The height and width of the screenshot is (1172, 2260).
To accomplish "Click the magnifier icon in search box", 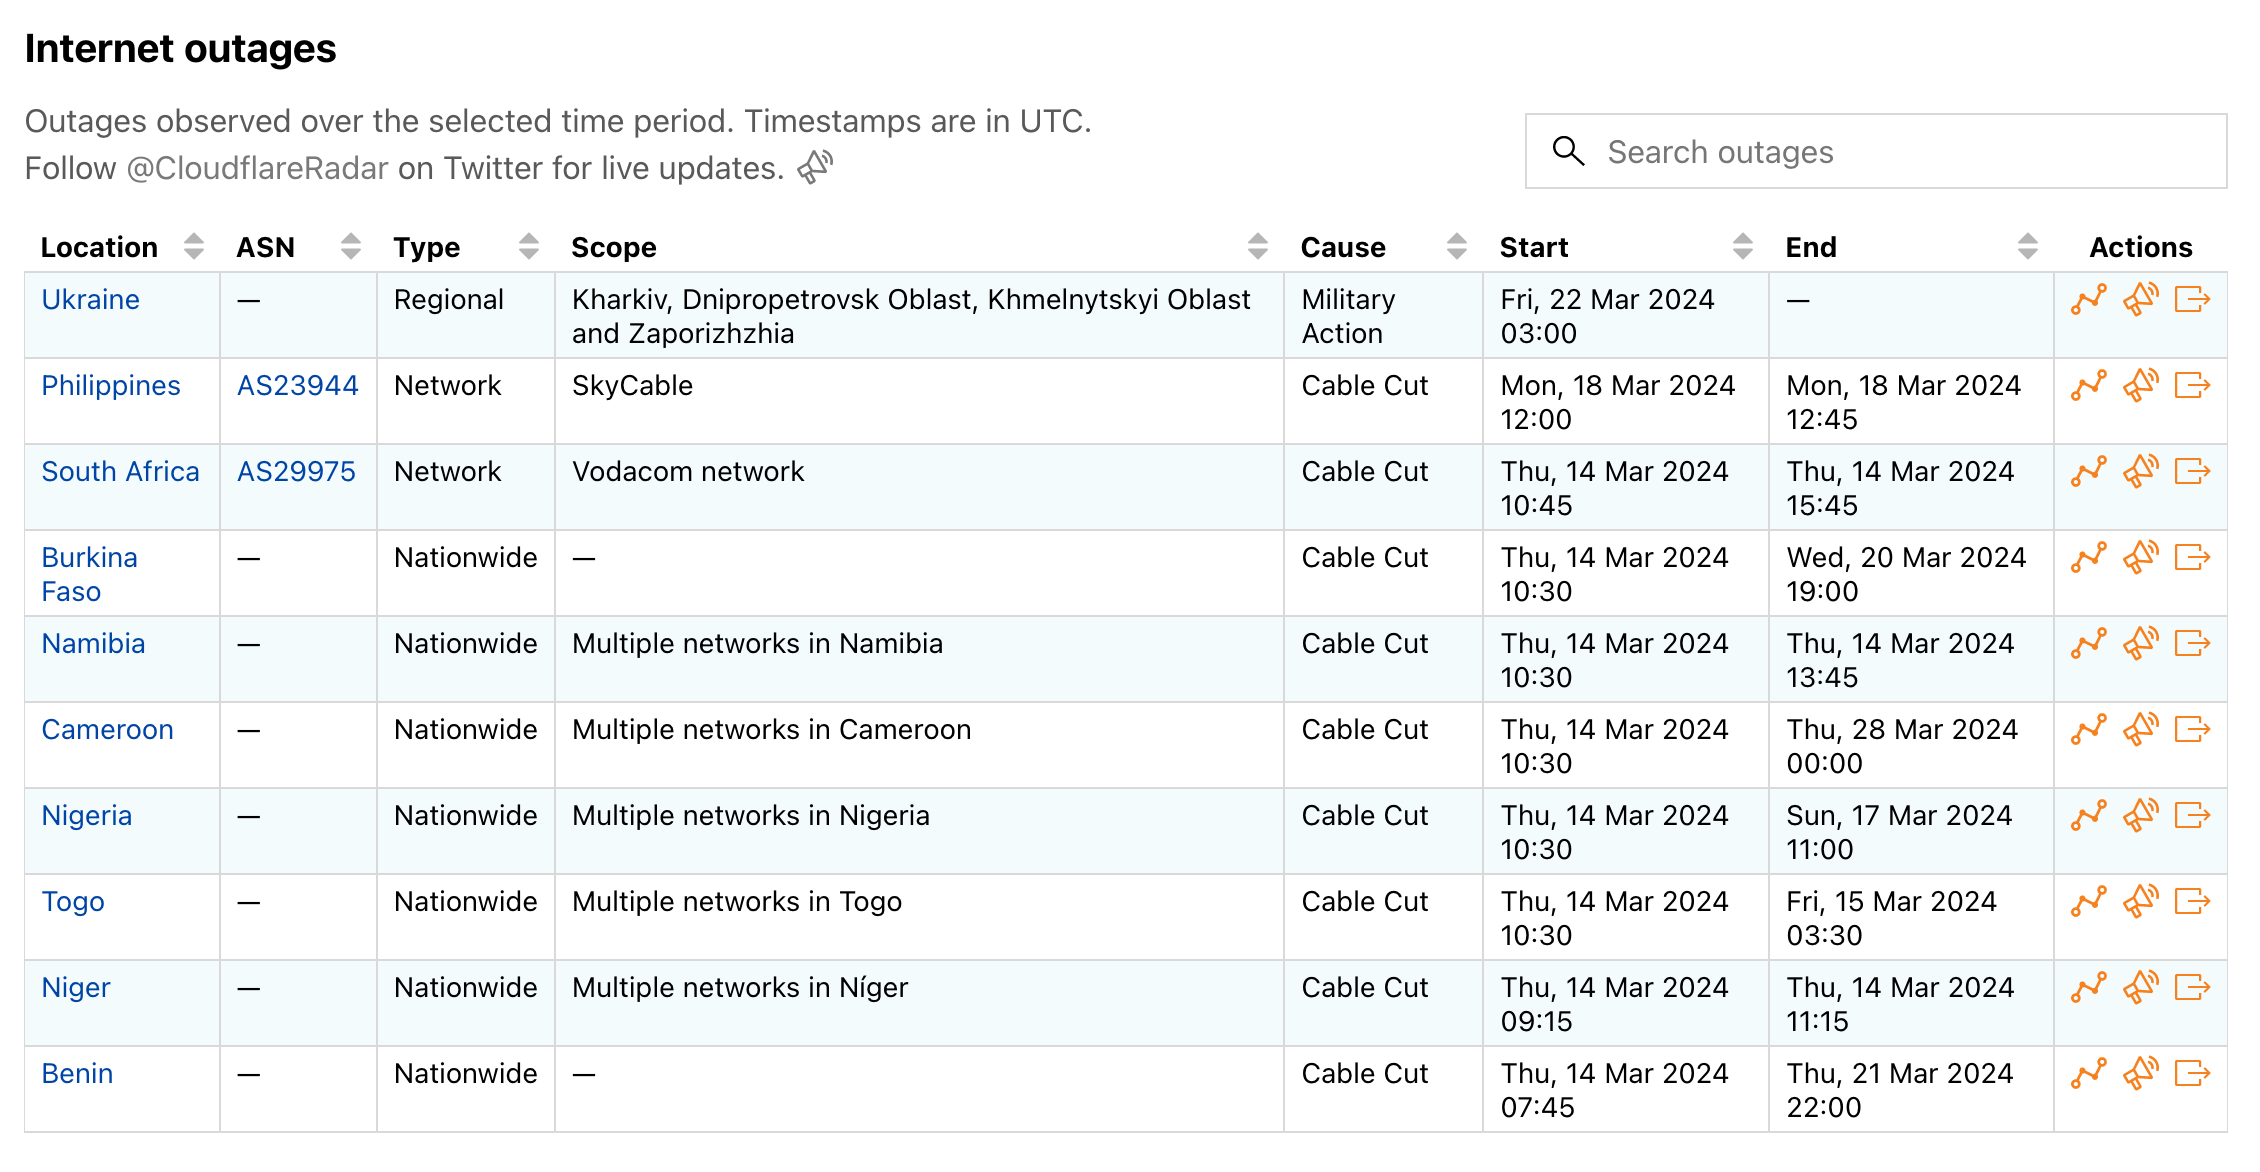I will (x=1568, y=151).
